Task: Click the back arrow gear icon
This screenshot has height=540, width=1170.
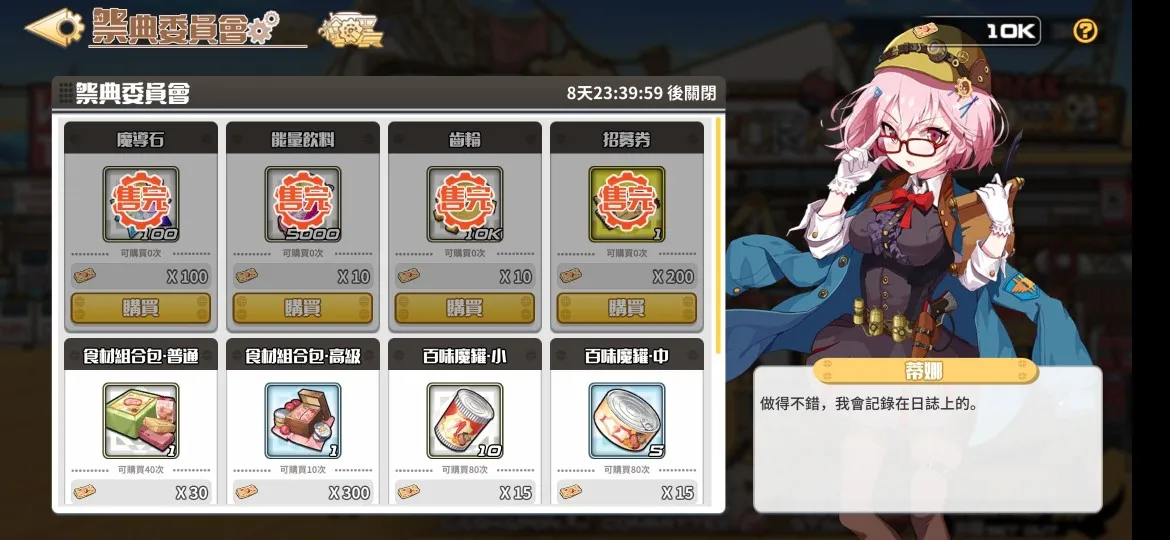Action: pyautogui.click(x=54, y=28)
